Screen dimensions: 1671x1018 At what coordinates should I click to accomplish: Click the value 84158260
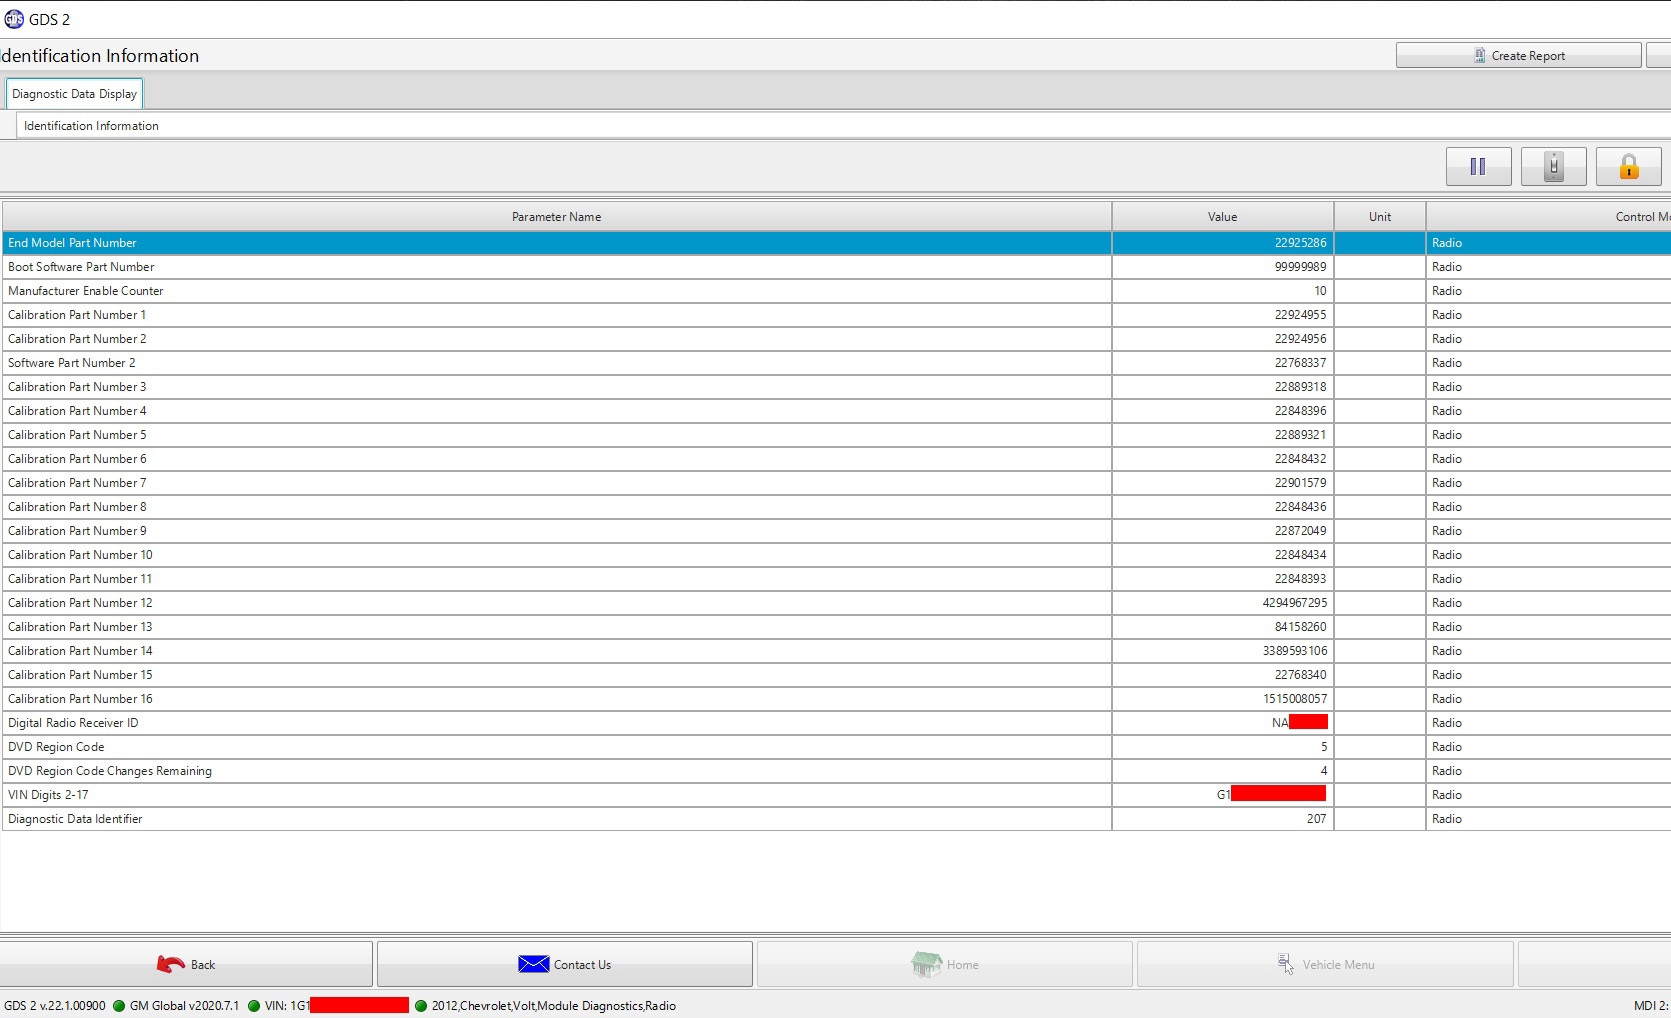[x=1300, y=627]
